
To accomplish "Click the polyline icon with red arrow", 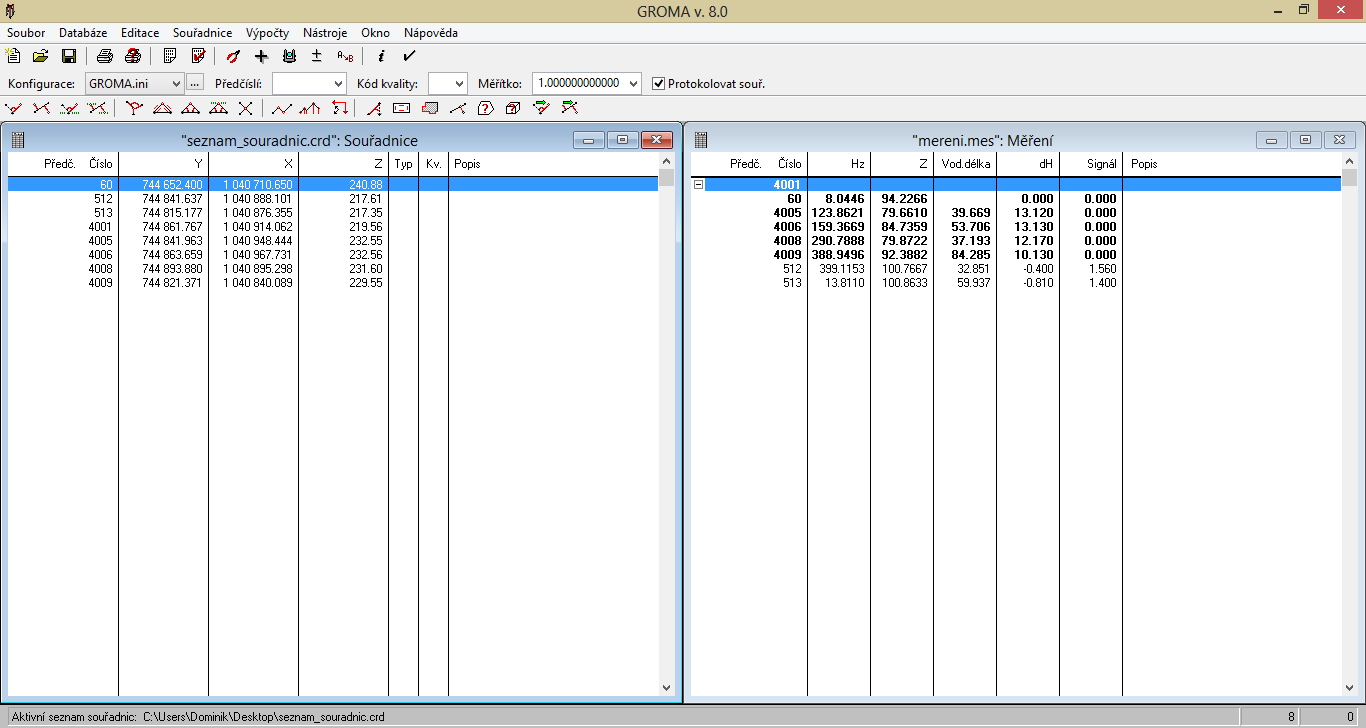I will [x=310, y=108].
